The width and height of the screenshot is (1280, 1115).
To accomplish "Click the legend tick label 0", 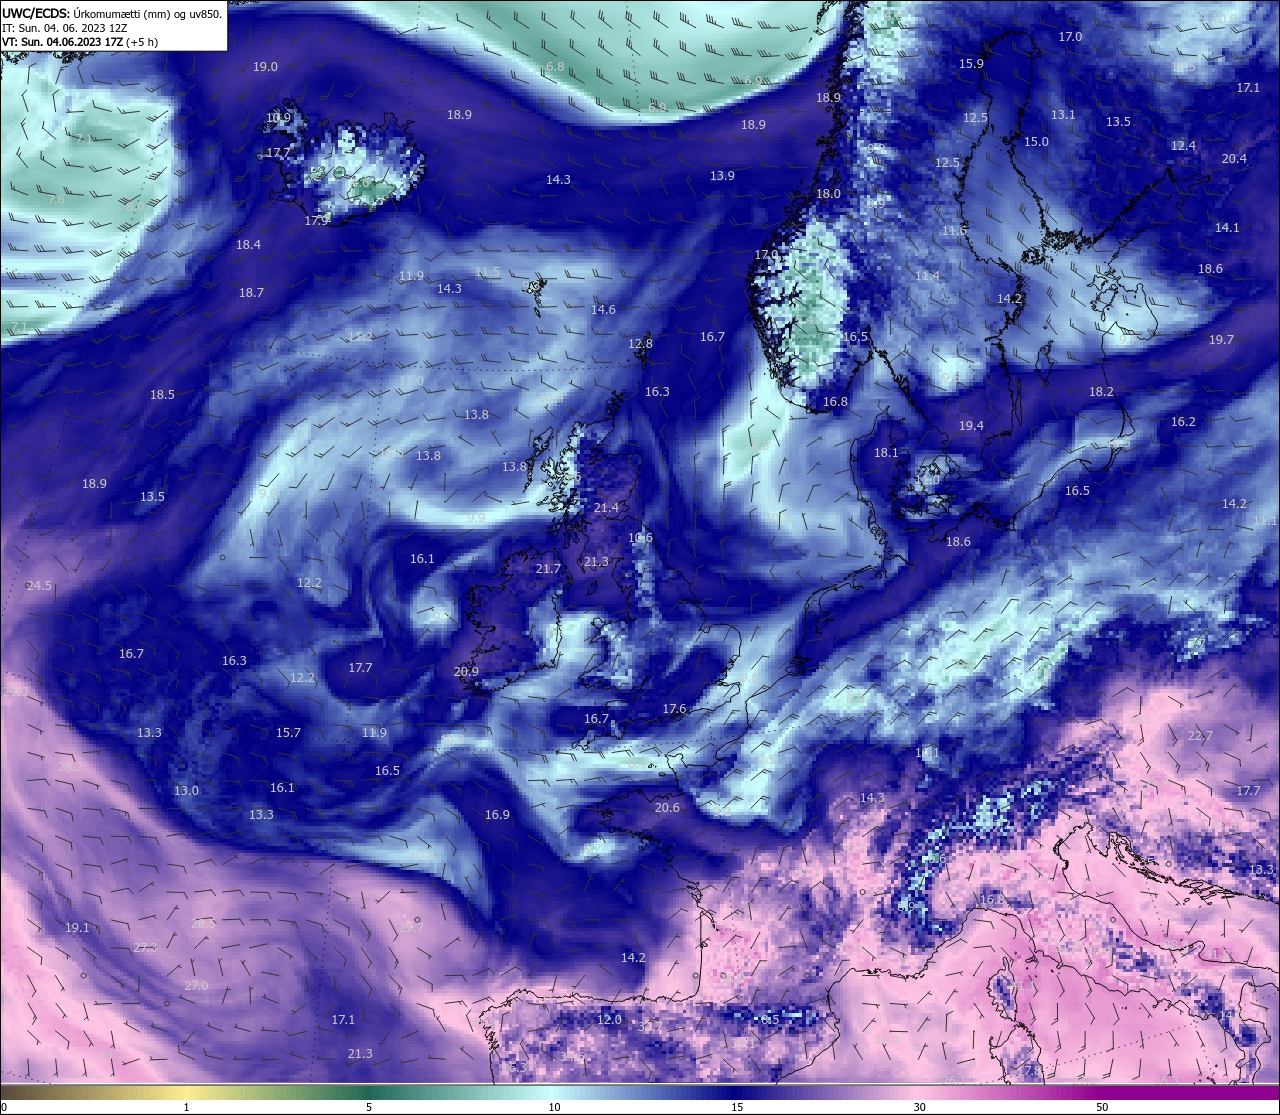I will coord(3,1107).
